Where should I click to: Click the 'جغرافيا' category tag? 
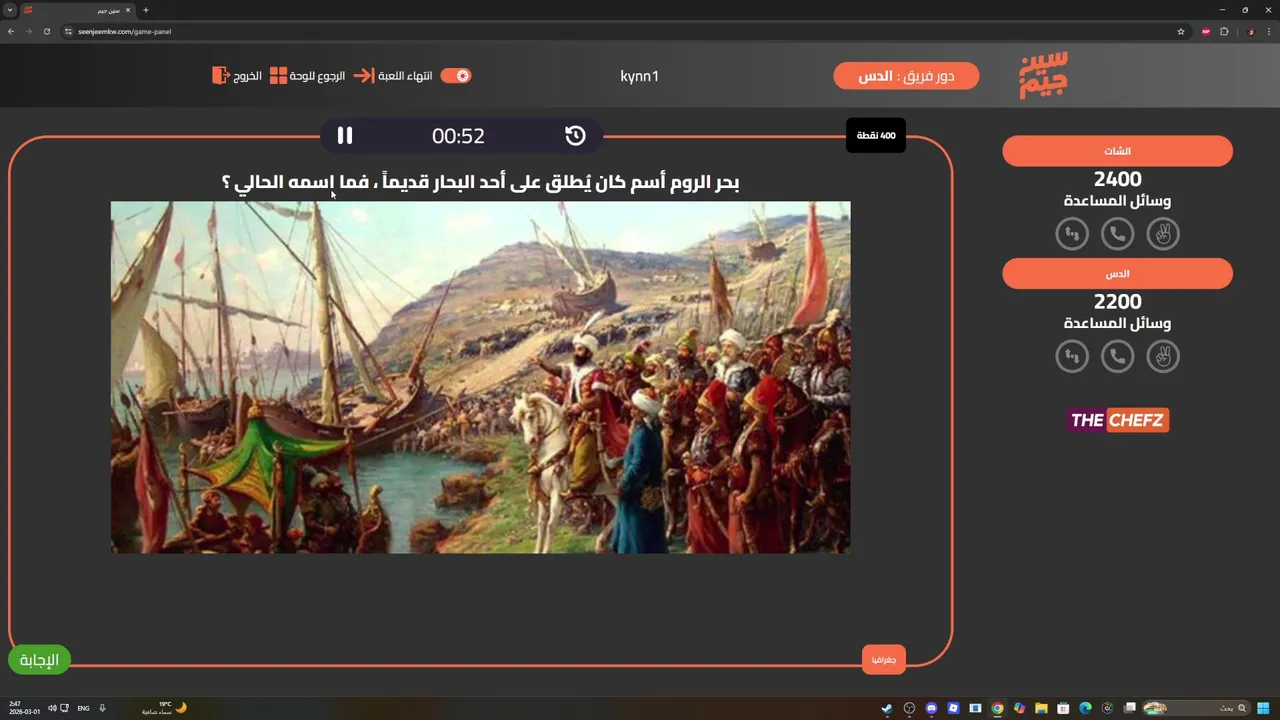click(883, 660)
